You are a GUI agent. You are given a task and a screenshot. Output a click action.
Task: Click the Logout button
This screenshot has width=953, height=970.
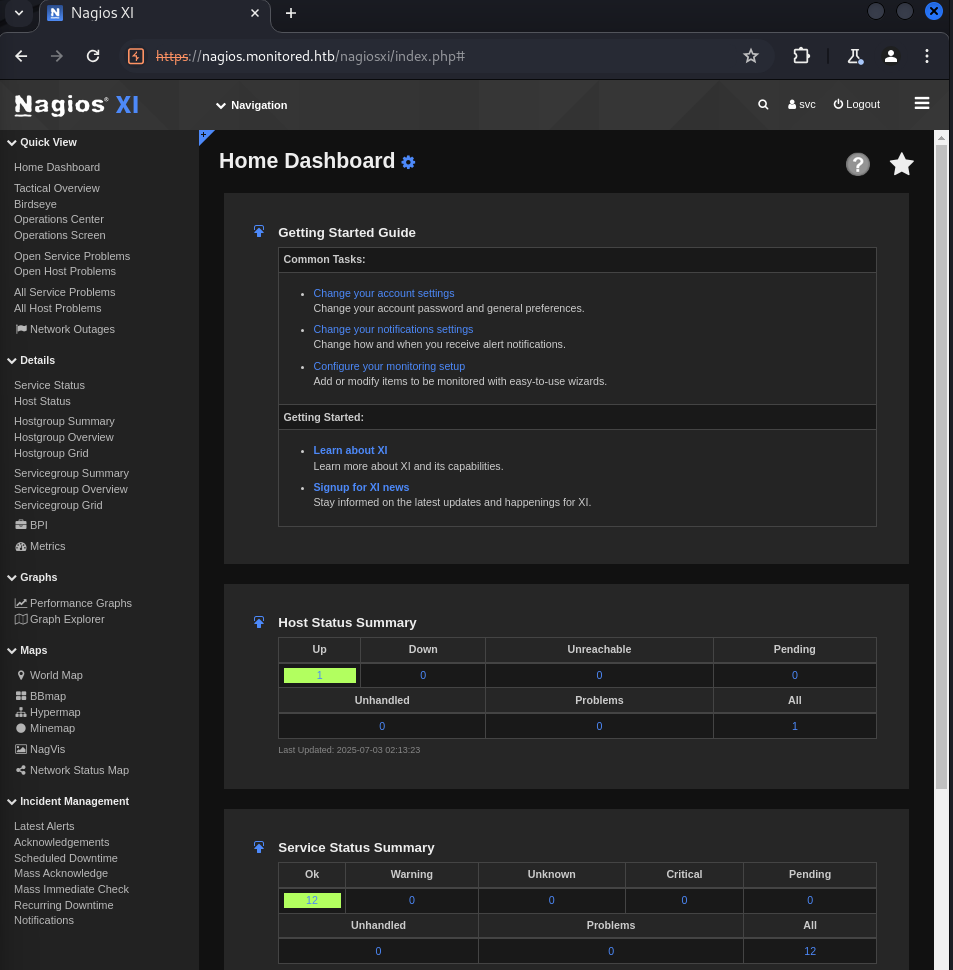click(857, 105)
